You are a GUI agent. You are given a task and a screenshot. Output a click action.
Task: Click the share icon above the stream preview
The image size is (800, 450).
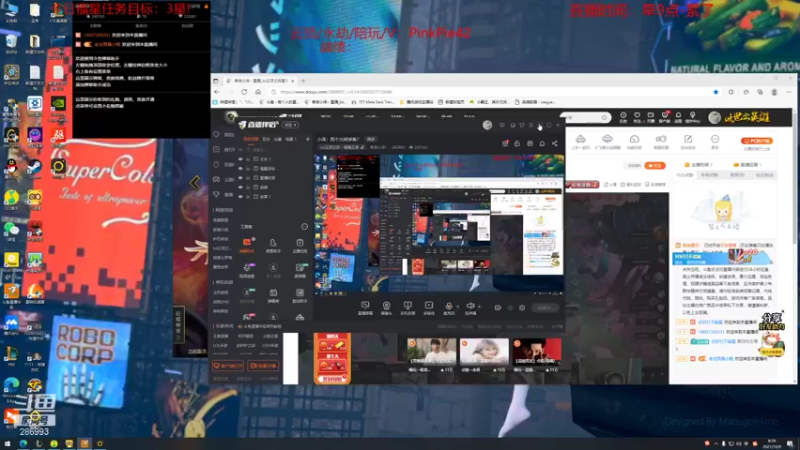point(555,143)
